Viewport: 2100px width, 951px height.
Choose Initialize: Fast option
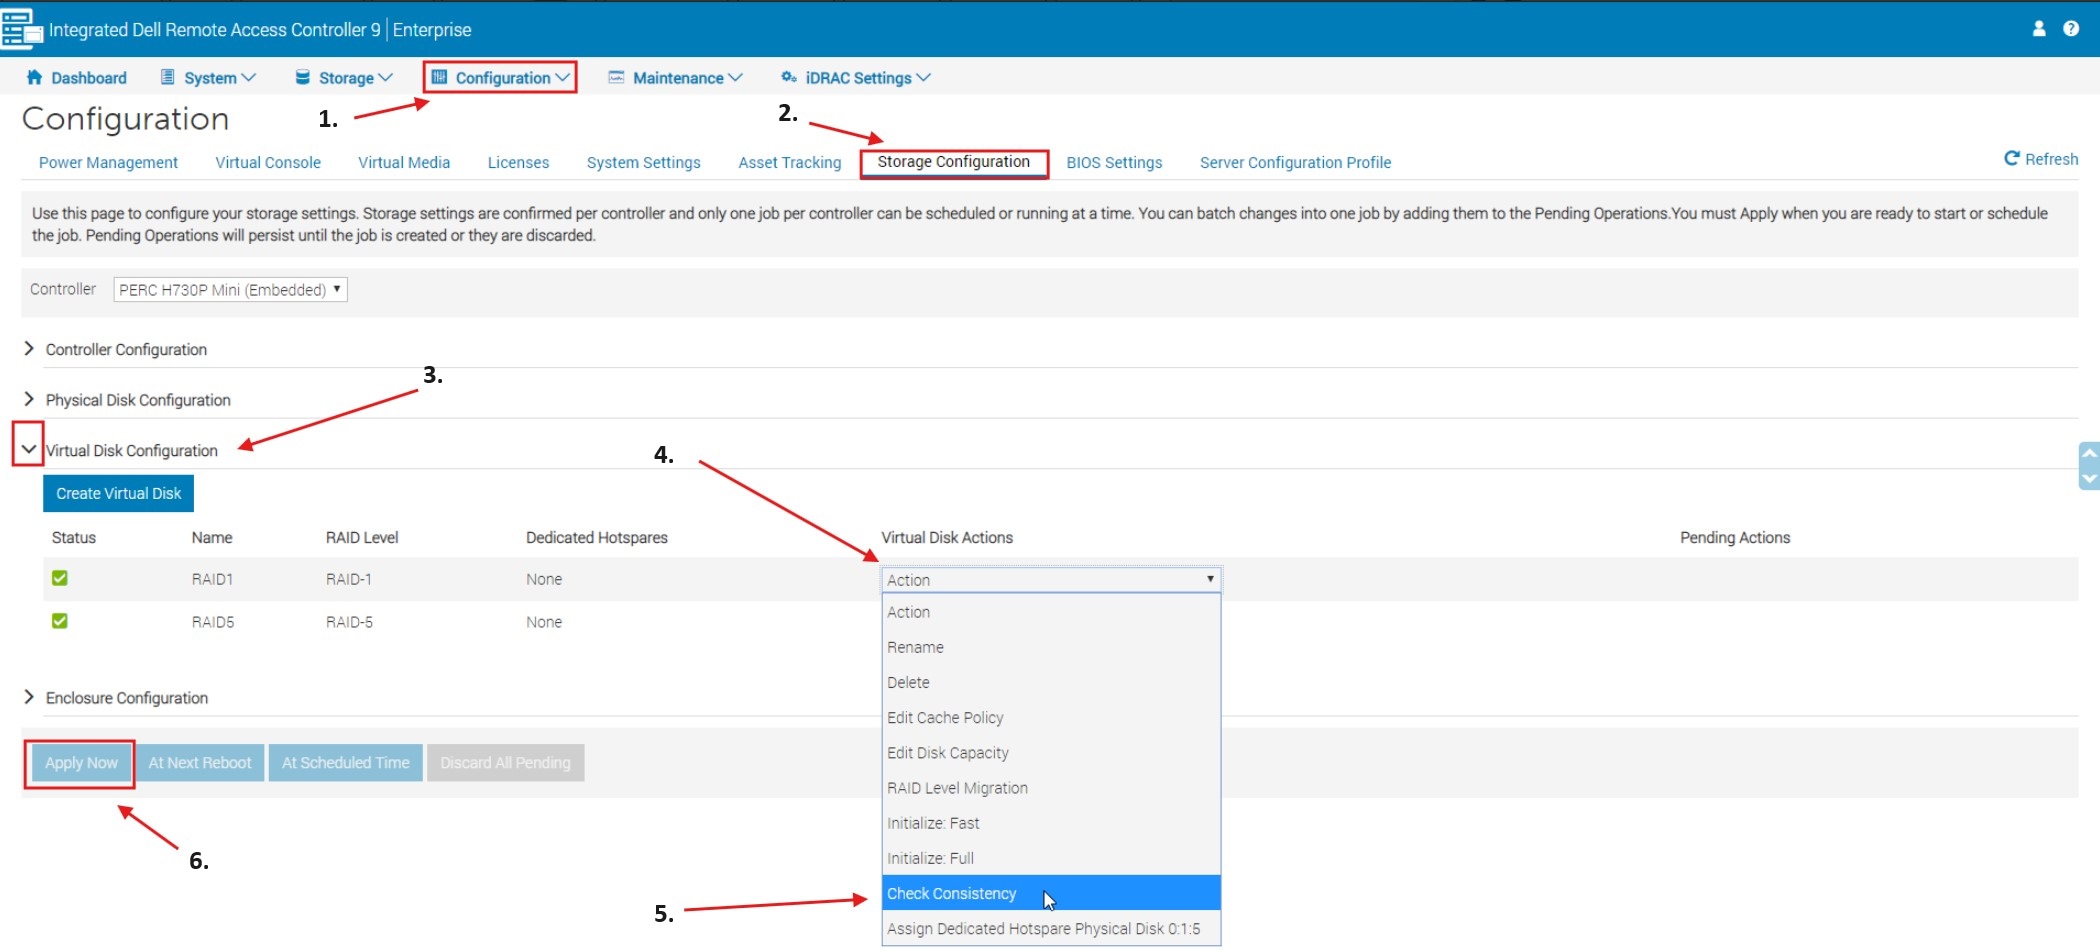(1051, 823)
